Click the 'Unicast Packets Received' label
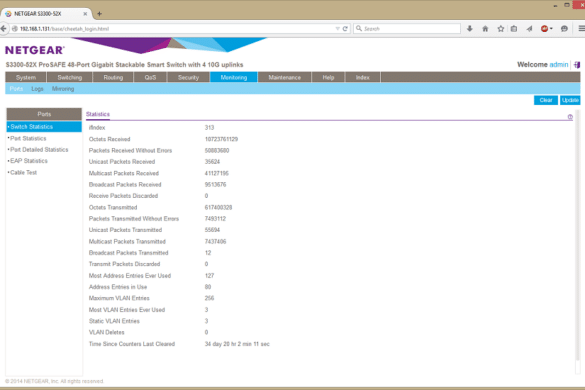The height and width of the screenshot is (390, 585). 122,162
